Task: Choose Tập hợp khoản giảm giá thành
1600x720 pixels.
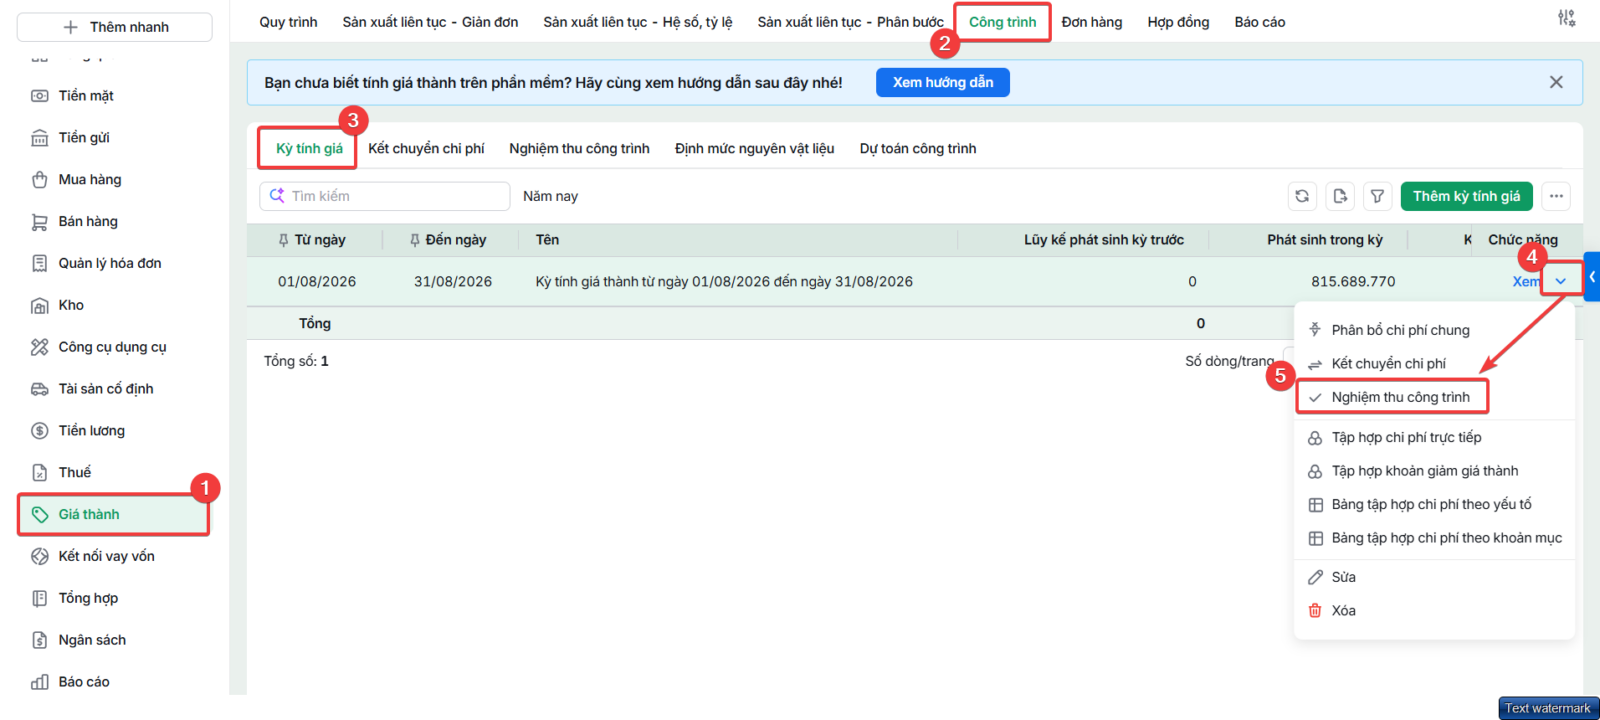Action: (x=1434, y=471)
